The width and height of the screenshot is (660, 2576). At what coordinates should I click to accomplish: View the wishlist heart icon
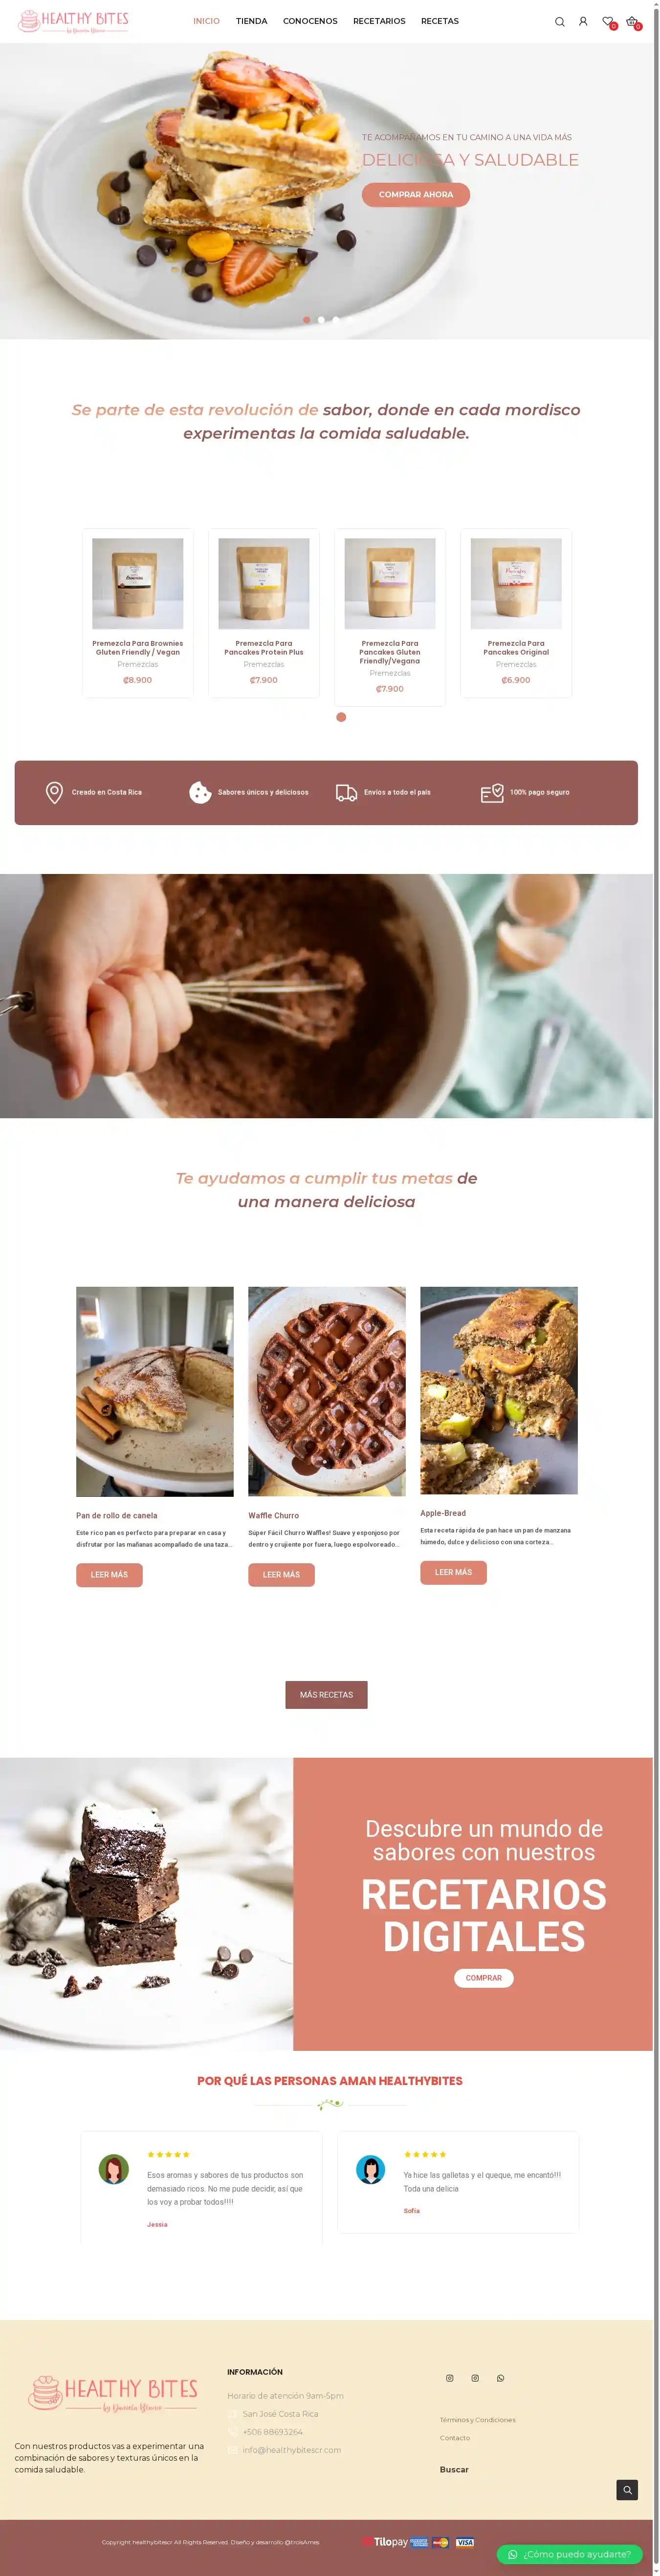(x=608, y=21)
